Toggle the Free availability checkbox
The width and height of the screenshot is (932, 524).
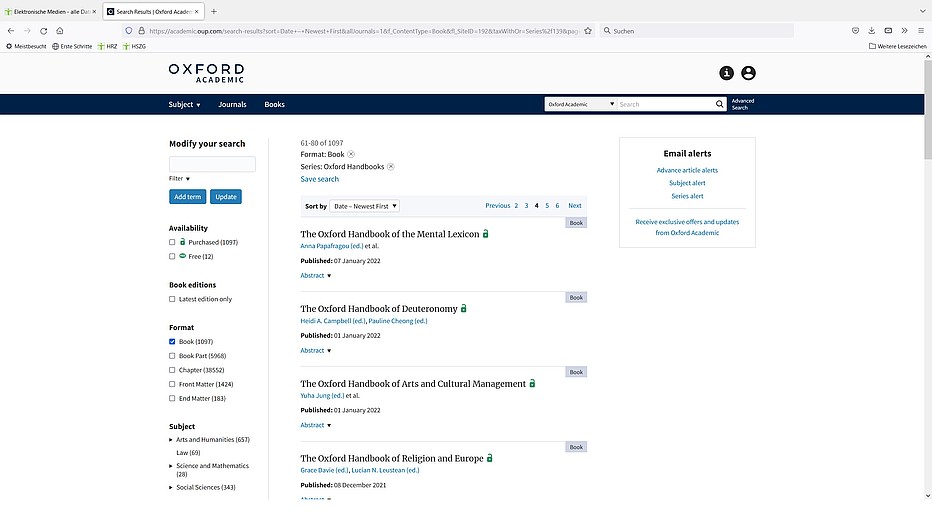(172, 257)
